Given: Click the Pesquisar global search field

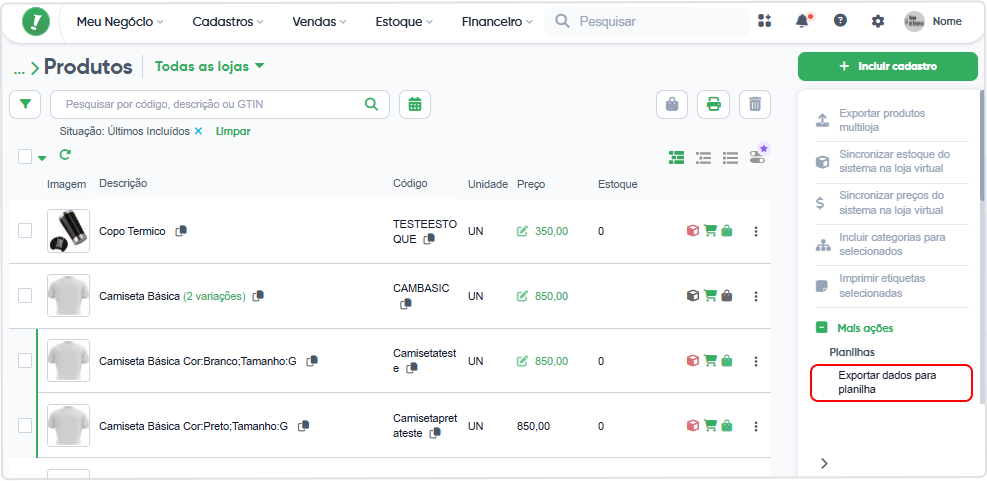Looking at the screenshot, I should [x=647, y=21].
